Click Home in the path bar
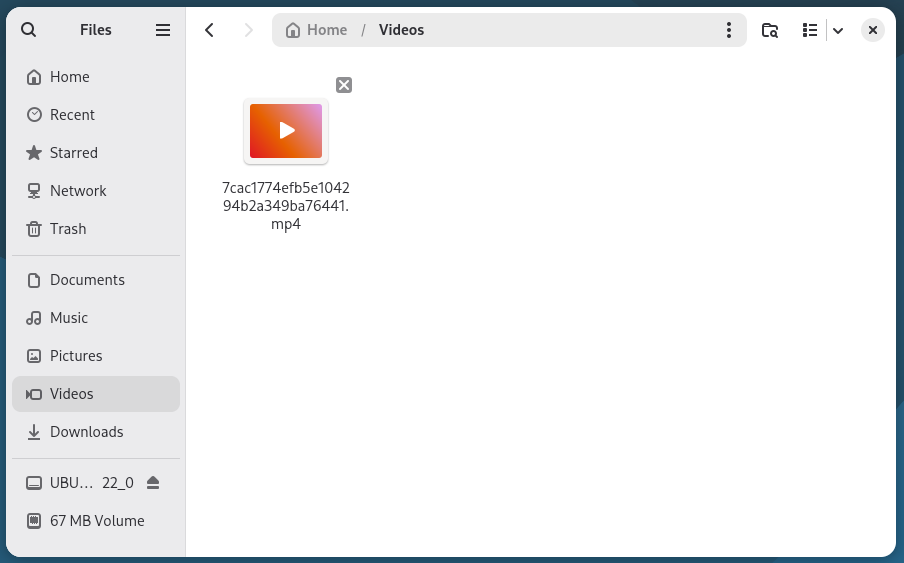Viewport: 904px width, 563px height. (x=317, y=30)
